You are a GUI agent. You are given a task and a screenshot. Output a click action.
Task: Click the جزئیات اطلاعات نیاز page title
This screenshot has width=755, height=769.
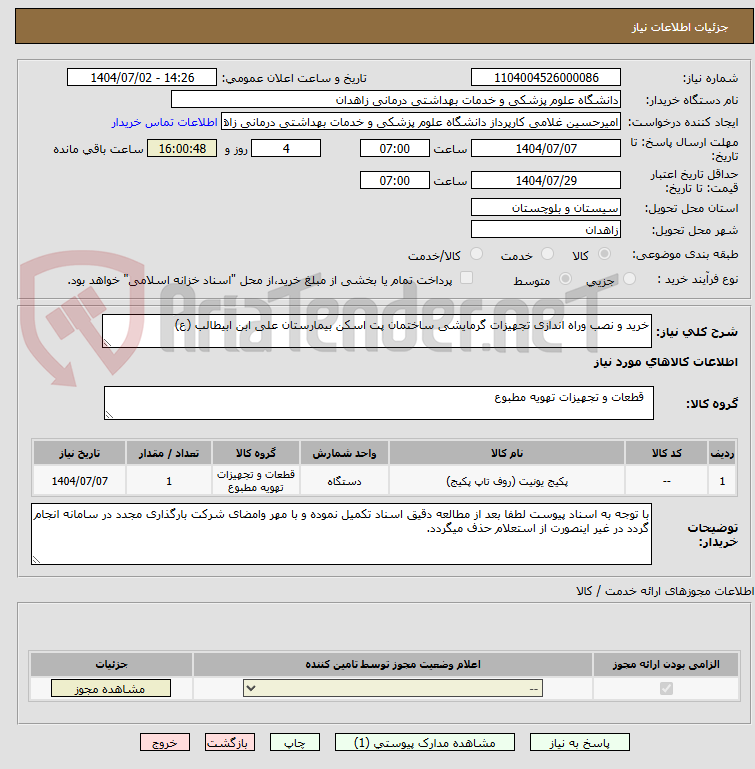coord(679,27)
